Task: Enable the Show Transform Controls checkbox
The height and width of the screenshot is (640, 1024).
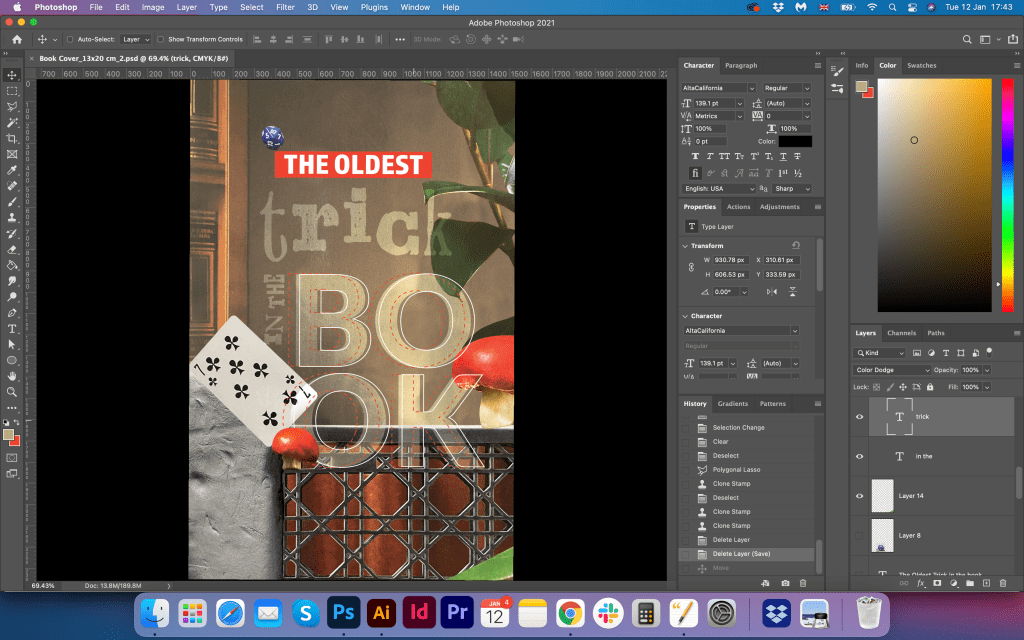Action: pos(161,39)
